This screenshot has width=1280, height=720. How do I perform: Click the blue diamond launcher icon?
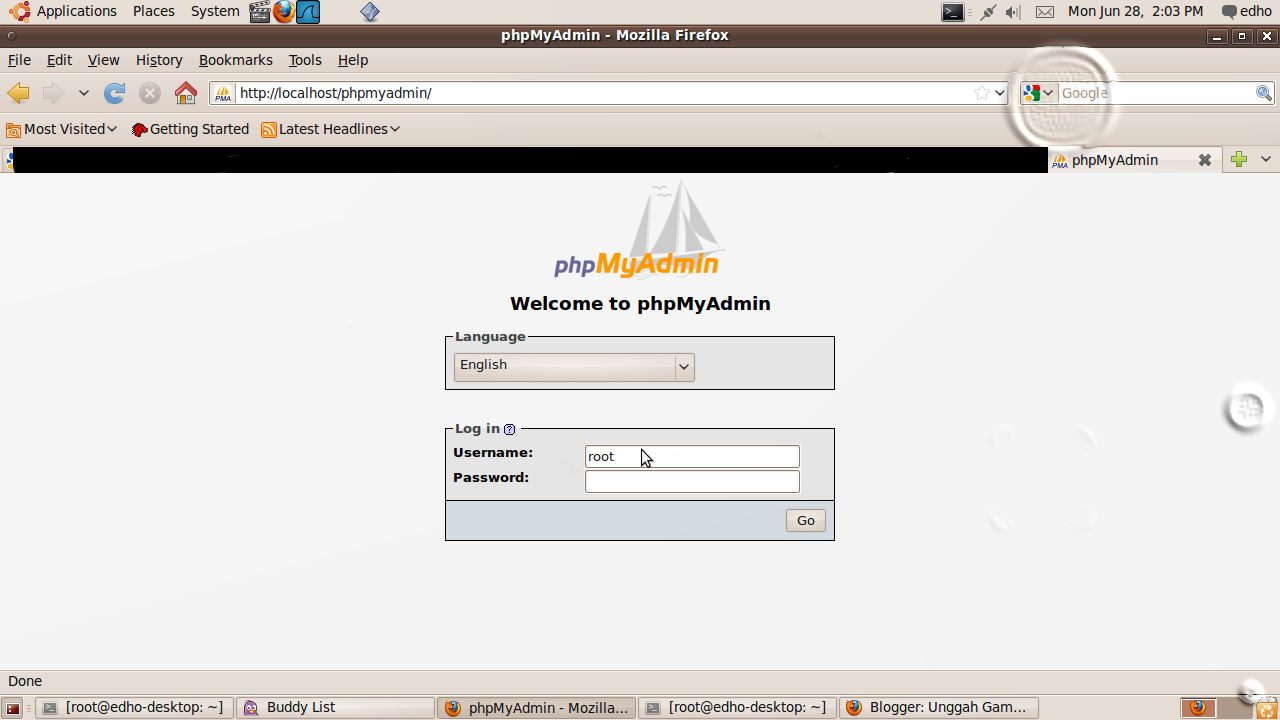[370, 12]
